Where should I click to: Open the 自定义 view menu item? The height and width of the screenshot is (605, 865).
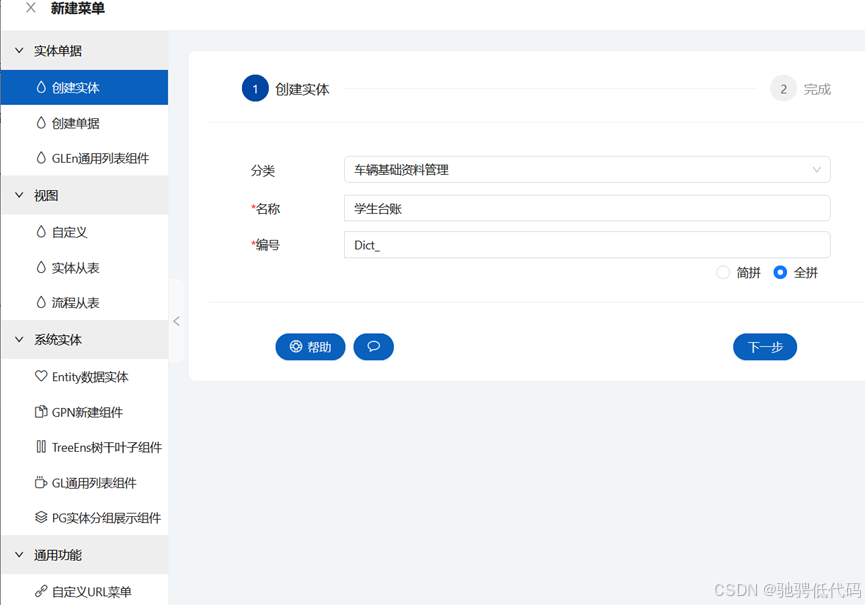pyautogui.click(x=84, y=232)
